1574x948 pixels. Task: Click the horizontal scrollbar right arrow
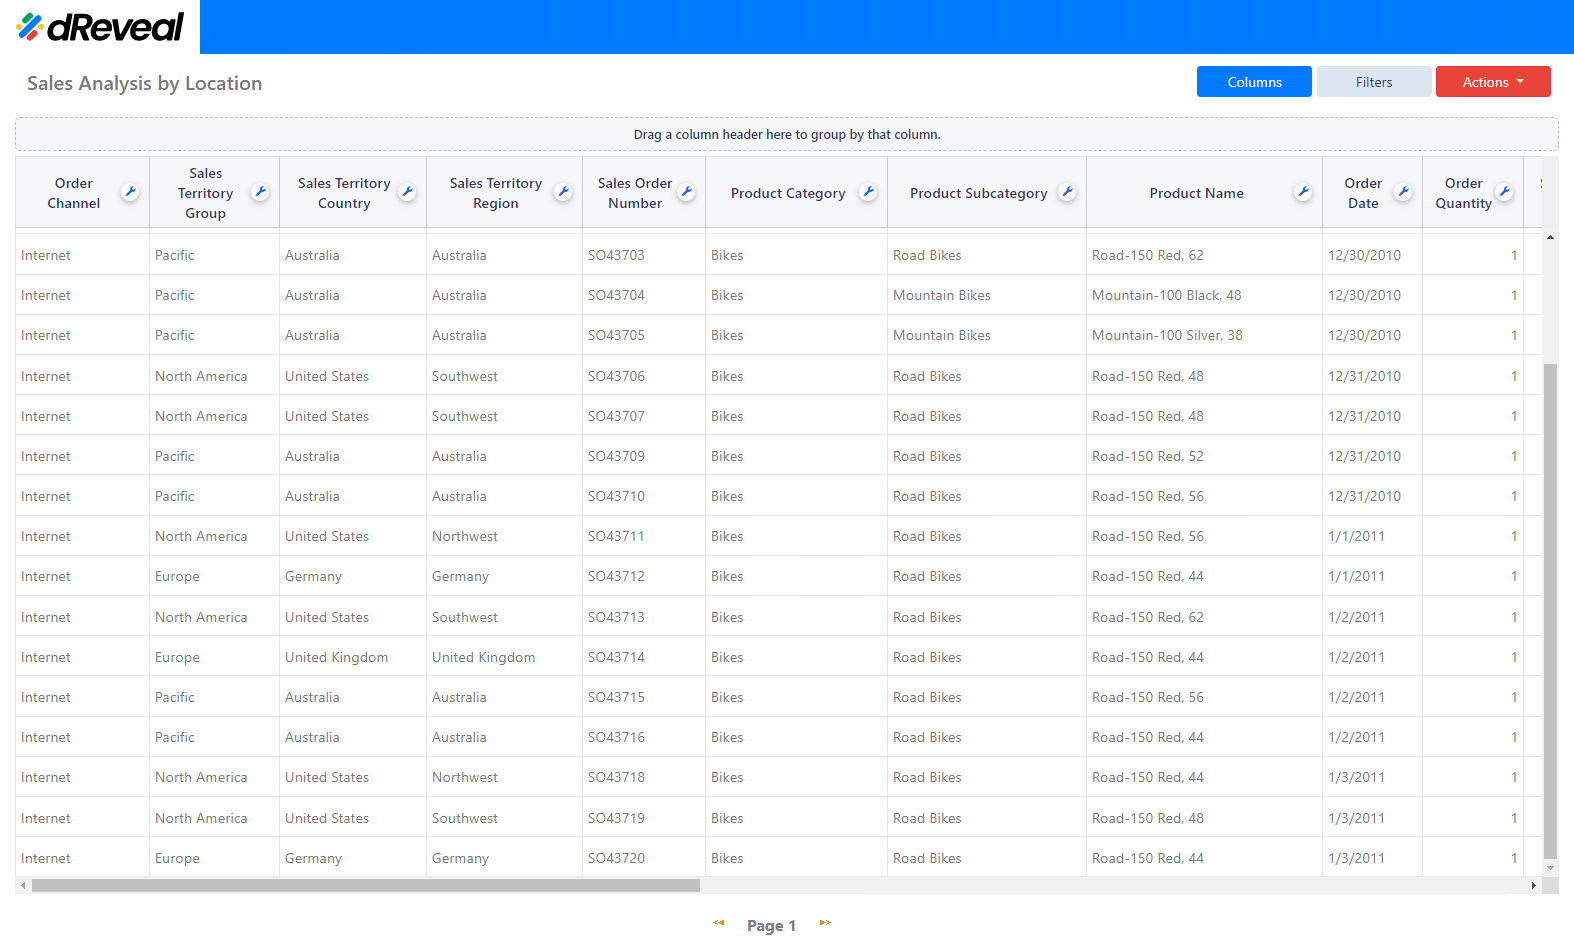tap(1534, 886)
